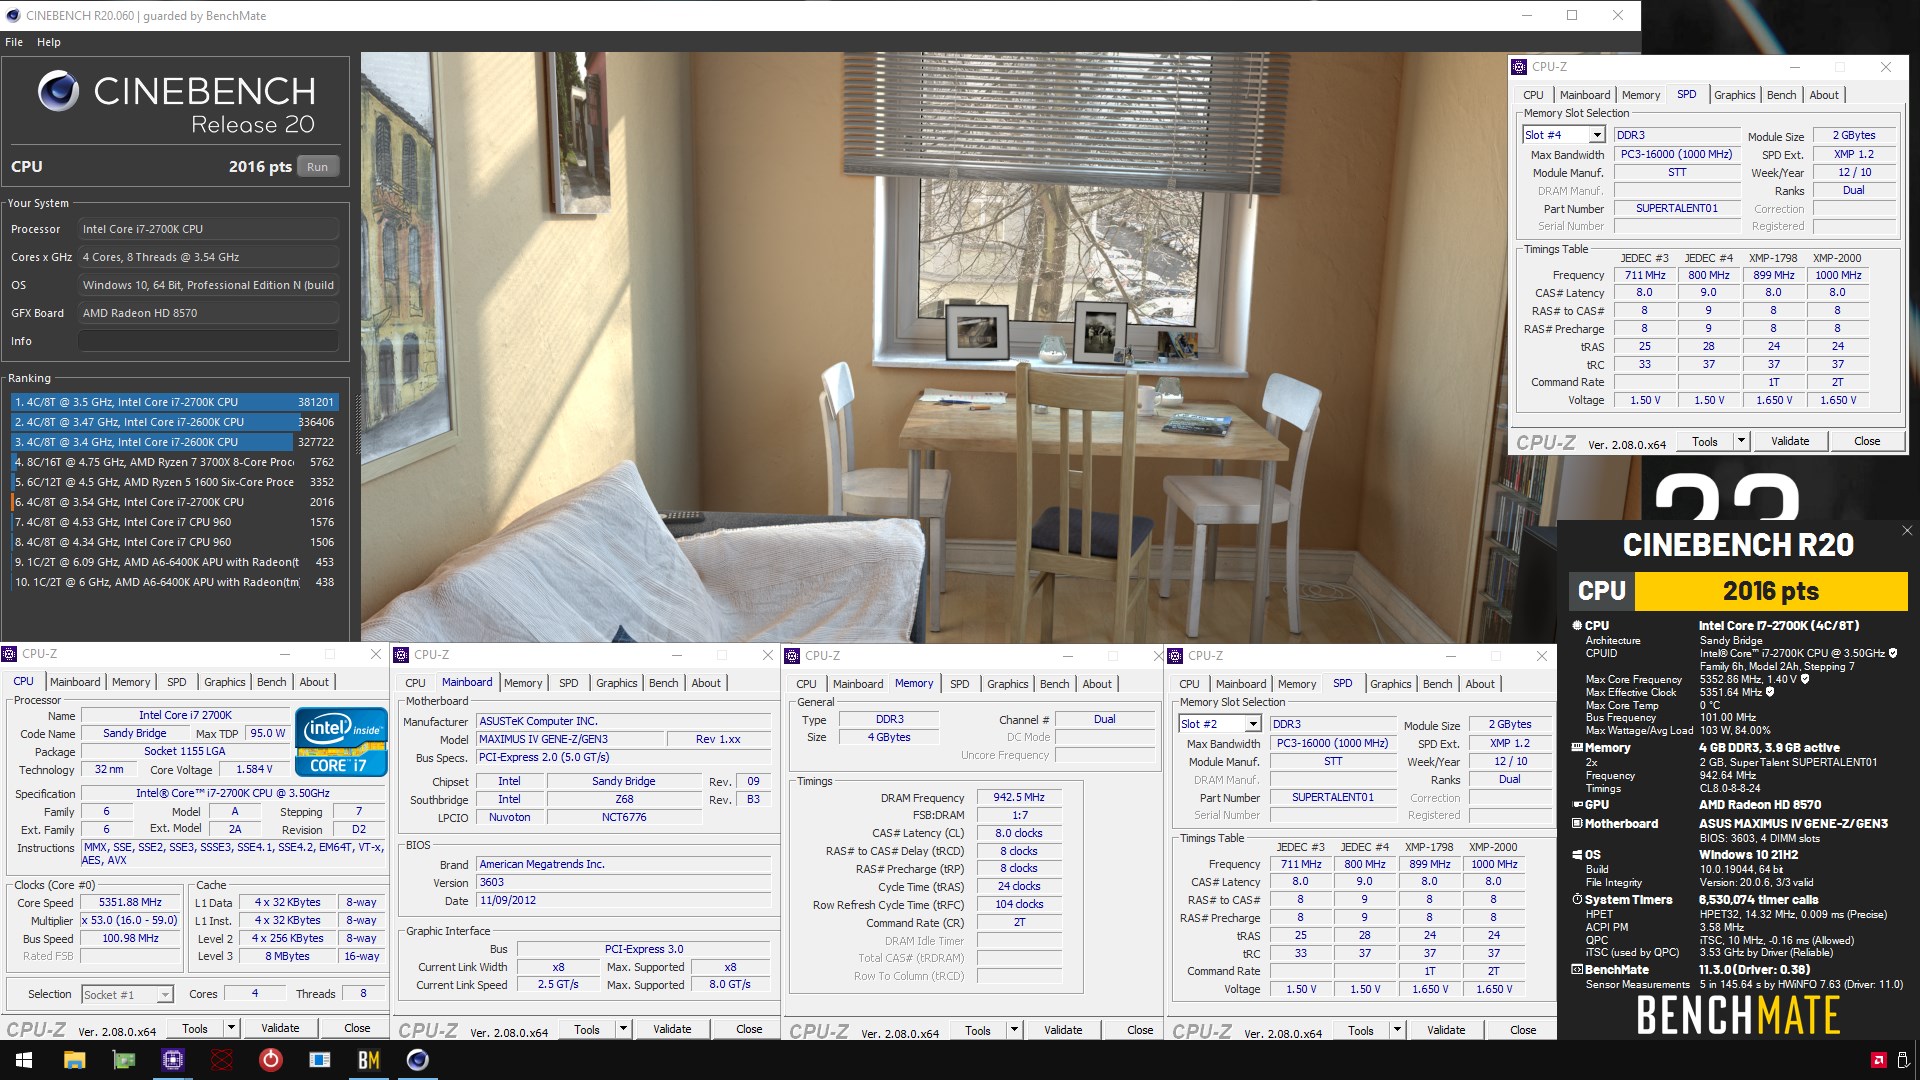Open the green graphics card taskbar icon
Image resolution: width=1920 pixels, height=1080 pixels.
pyautogui.click(x=124, y=1060)
